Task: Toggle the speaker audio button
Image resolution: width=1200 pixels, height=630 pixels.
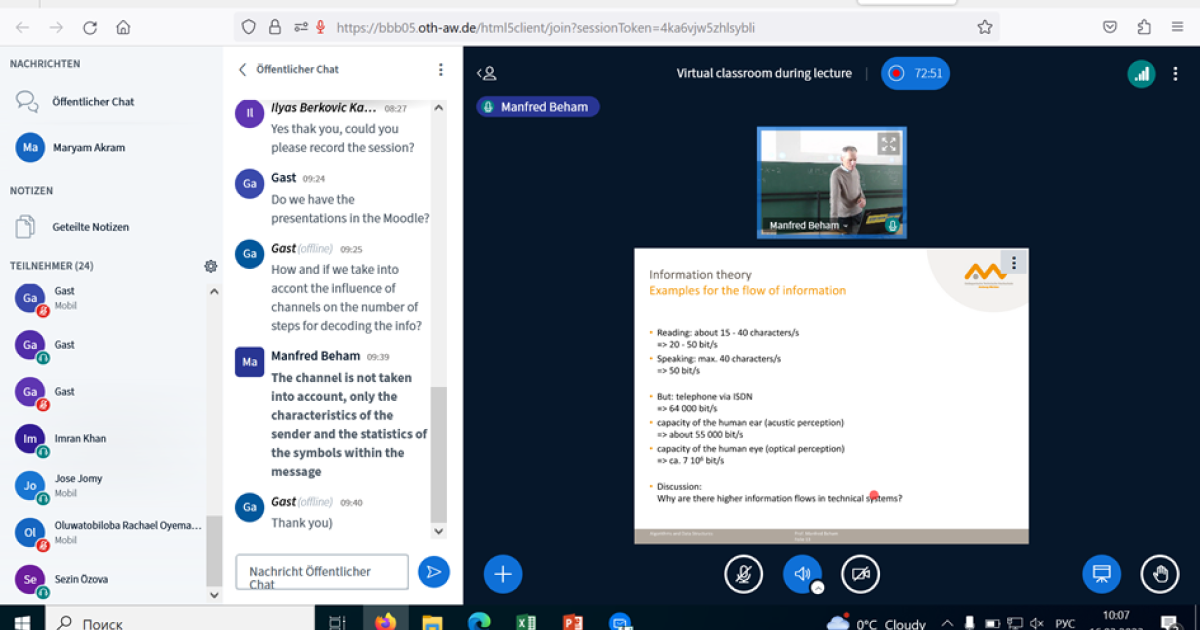Action: (x=801, y=574)
